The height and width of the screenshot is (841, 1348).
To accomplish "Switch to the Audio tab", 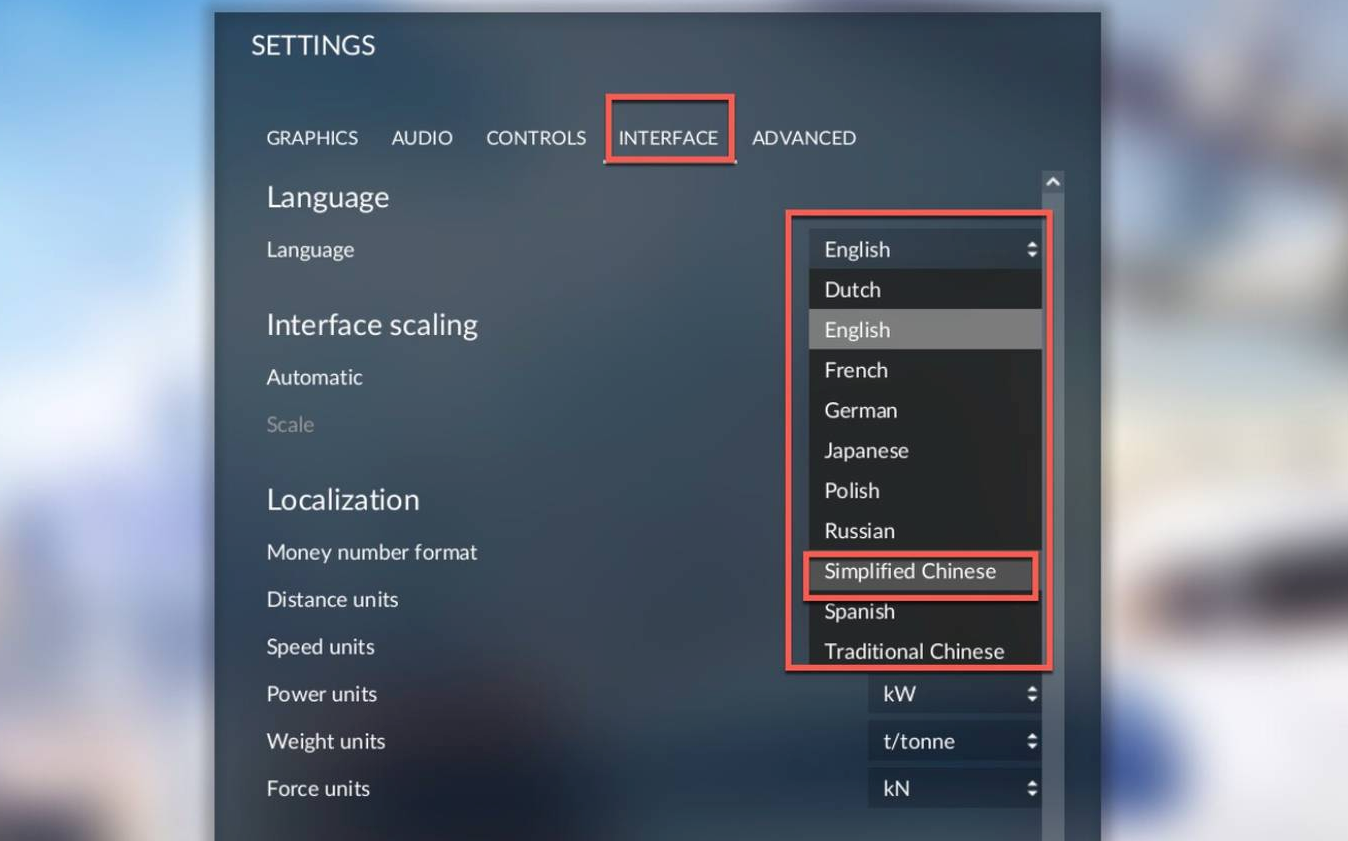I will tap(422, 138).
